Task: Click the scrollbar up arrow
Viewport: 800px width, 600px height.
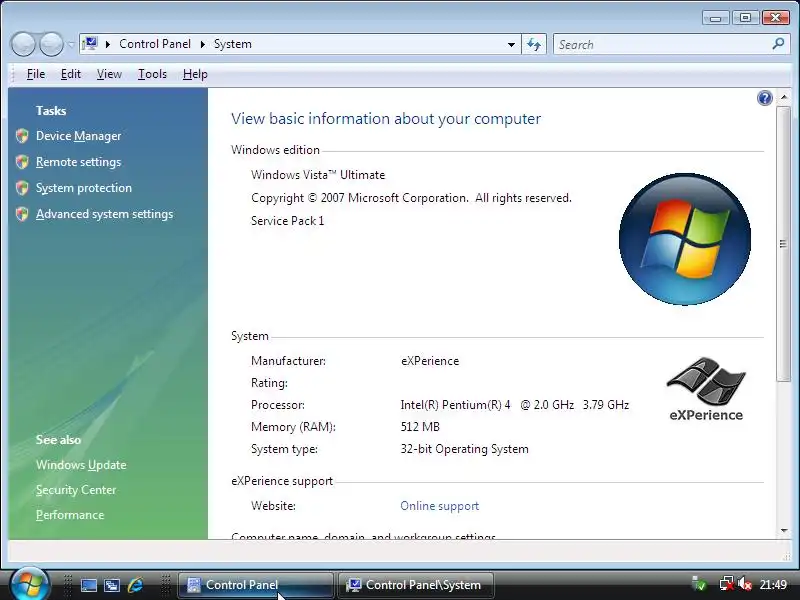Action: pyautogui.click(x=784, y=97)
